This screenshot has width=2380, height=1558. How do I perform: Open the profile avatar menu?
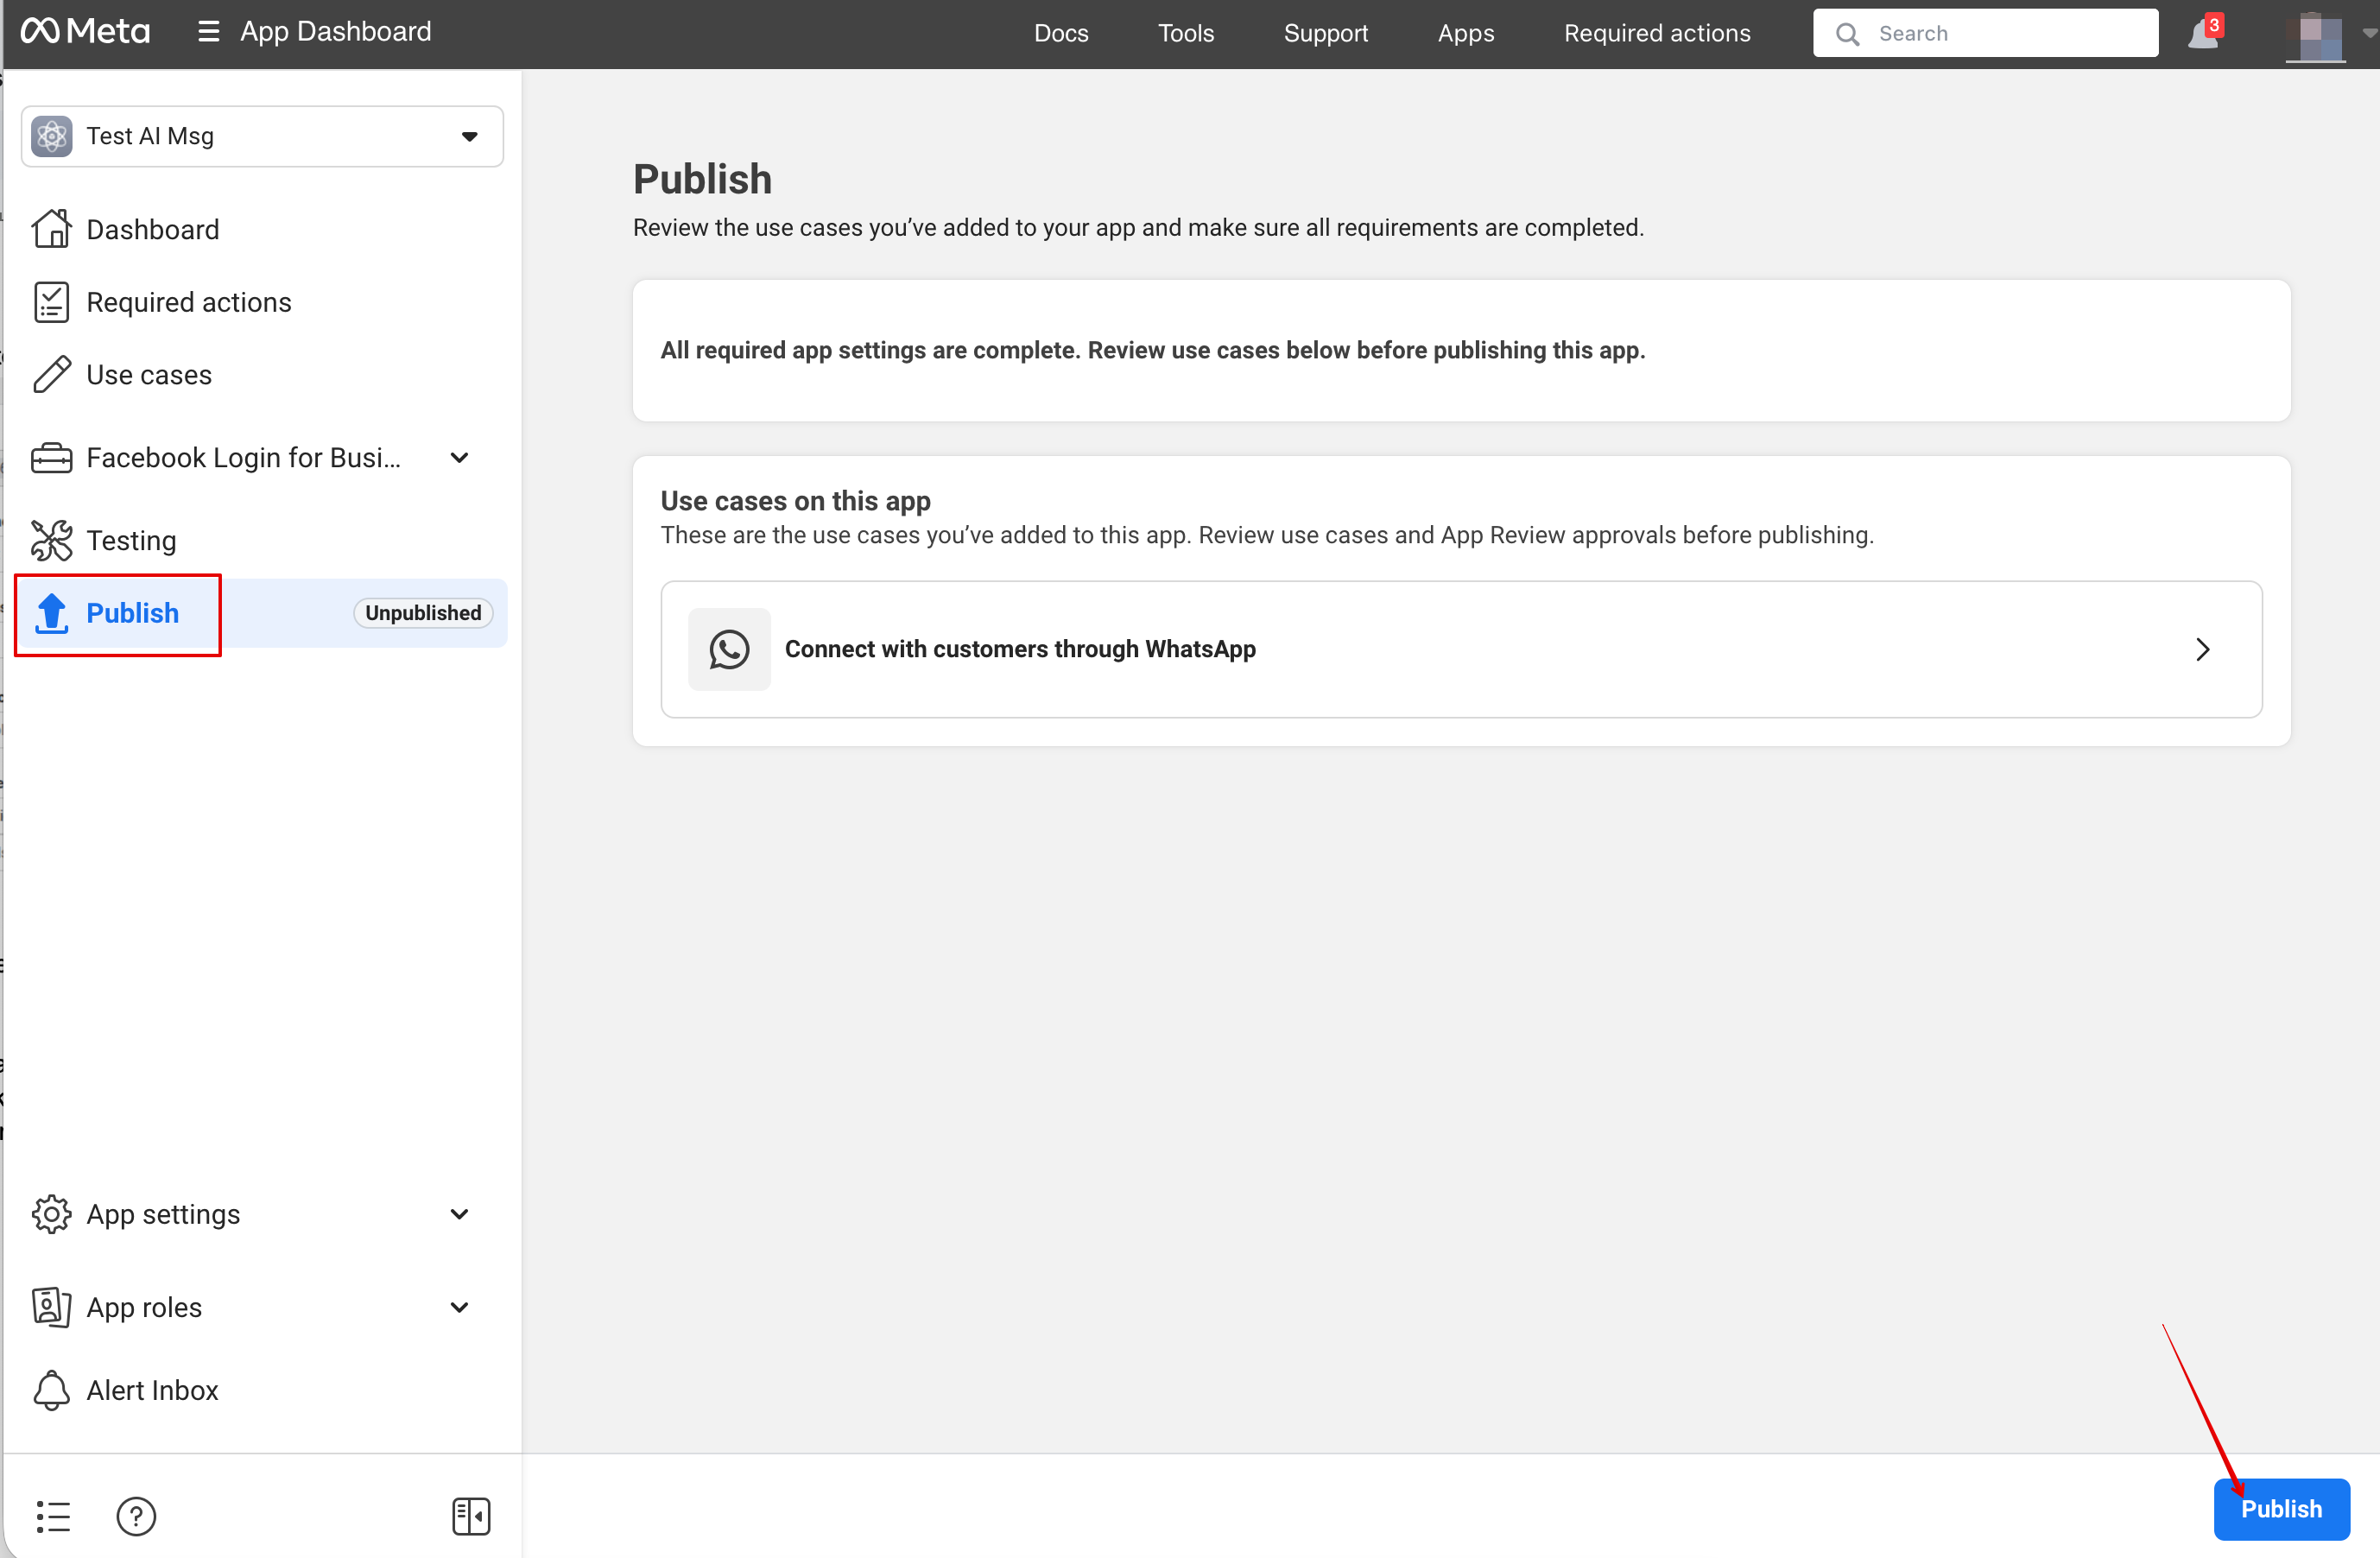(2315, 36)
